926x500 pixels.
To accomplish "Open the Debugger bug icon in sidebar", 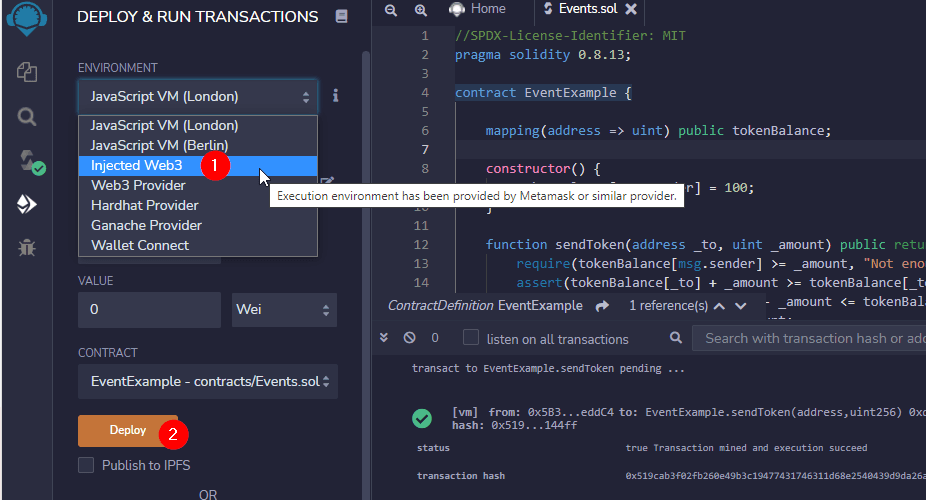I will pos(27,248).
